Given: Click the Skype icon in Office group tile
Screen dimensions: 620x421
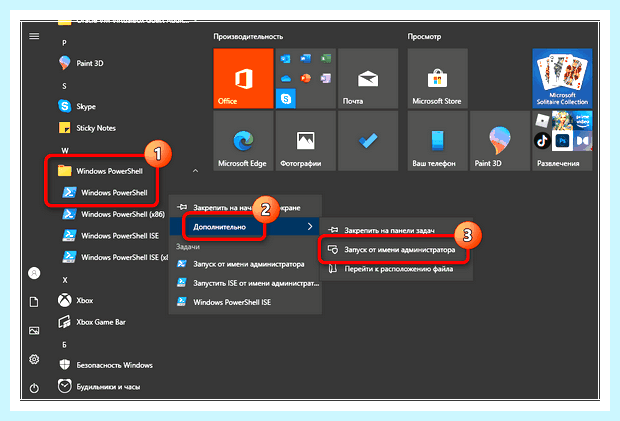Looking at the screenshot, I should [286, 98].
